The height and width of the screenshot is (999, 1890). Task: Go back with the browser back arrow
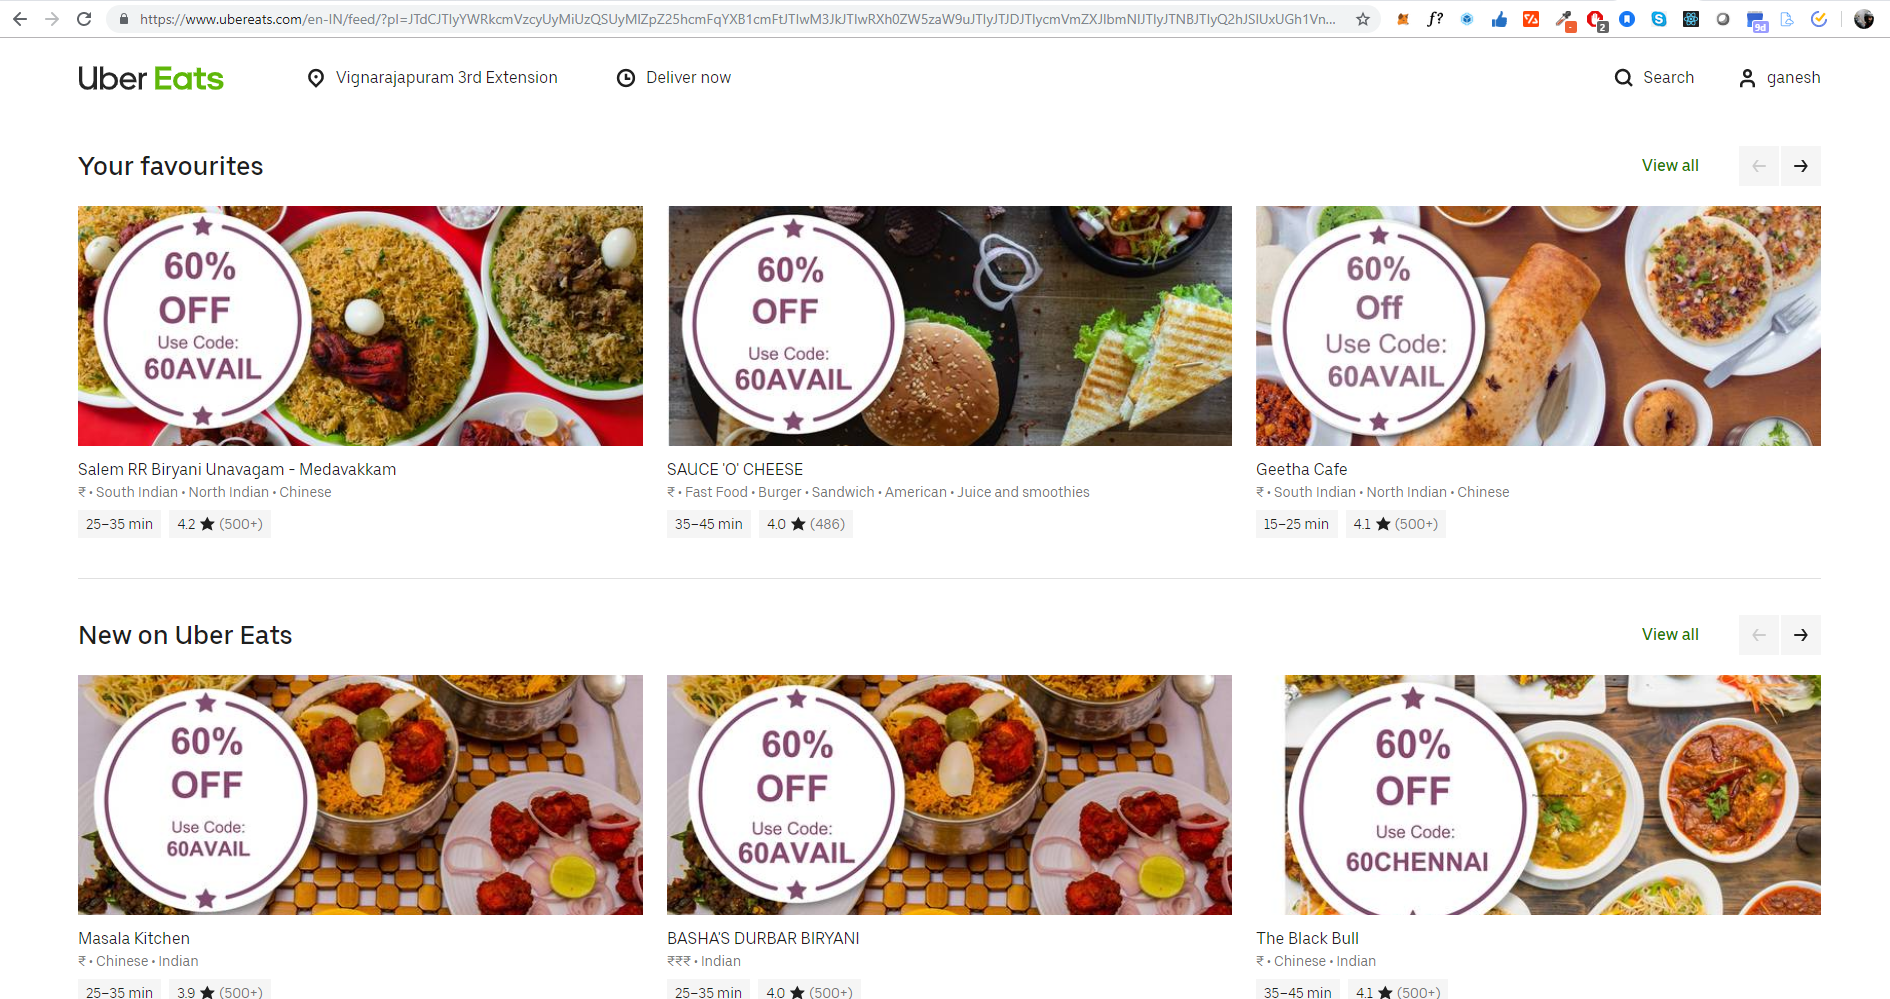coord(20,19)
